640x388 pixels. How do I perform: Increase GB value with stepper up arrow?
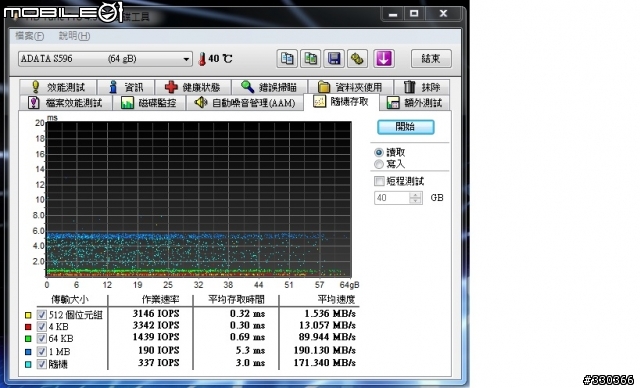[416, 195]
